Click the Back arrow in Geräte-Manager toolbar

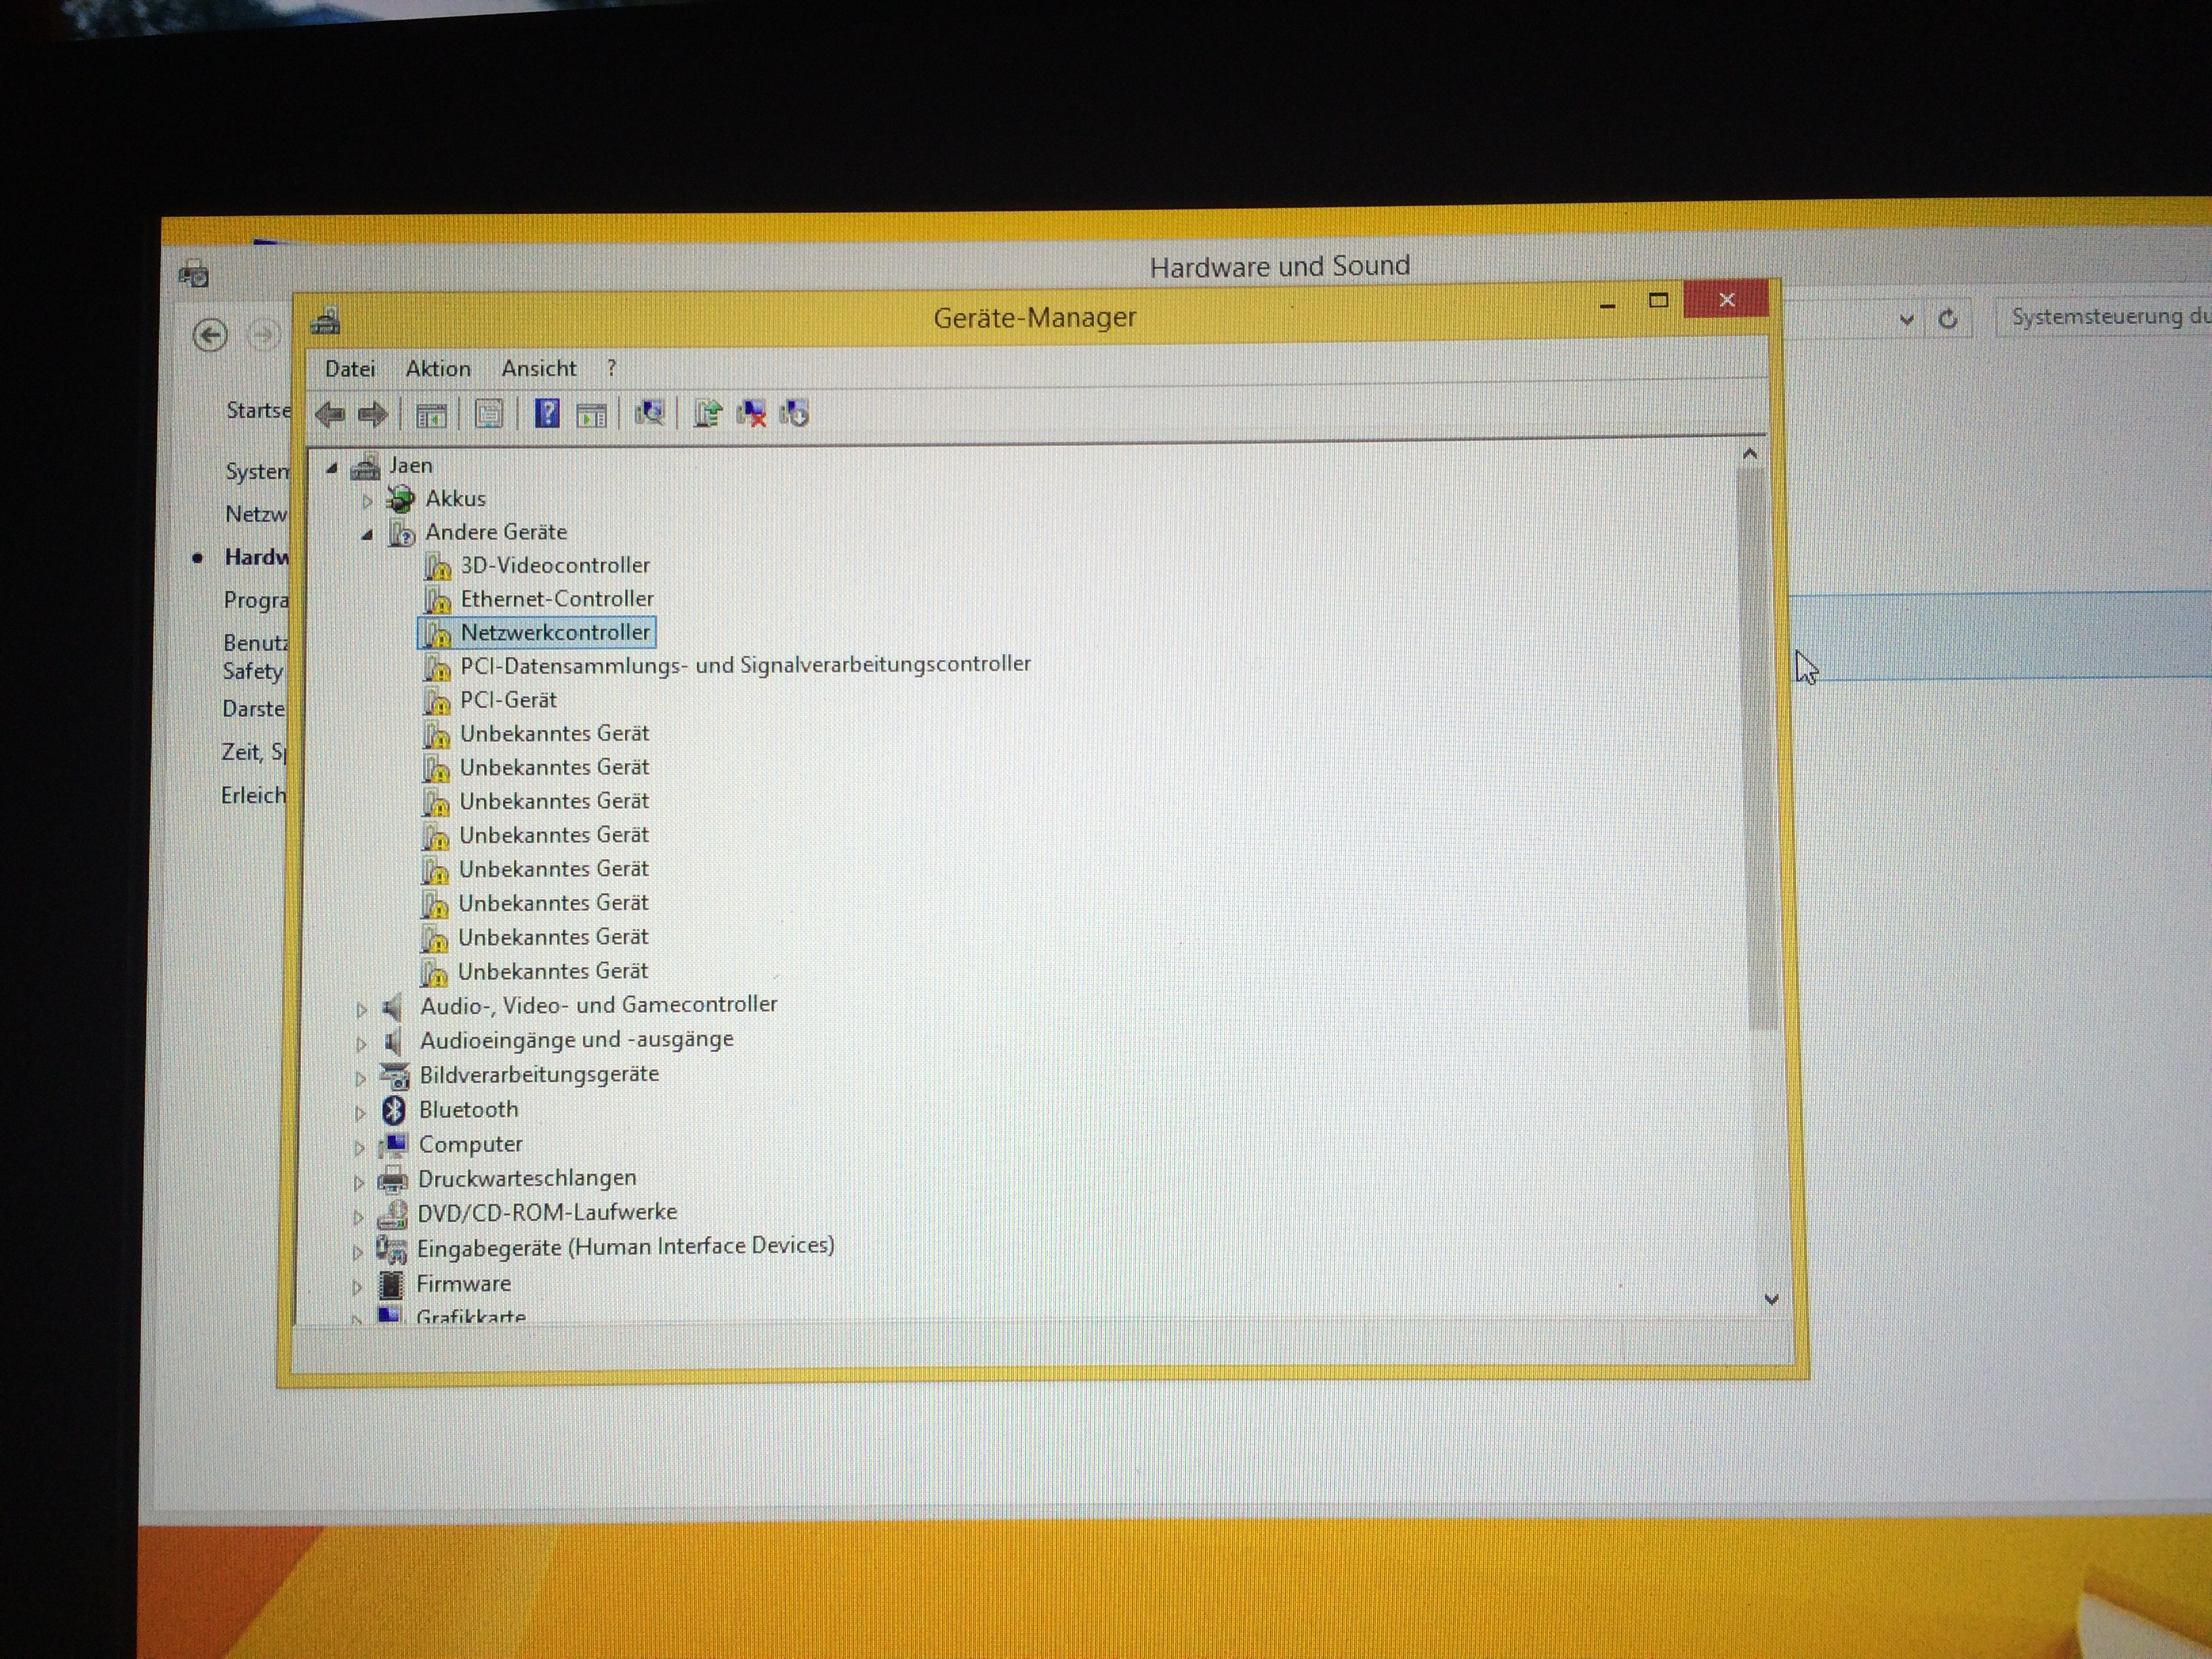[x=329, y=414]
